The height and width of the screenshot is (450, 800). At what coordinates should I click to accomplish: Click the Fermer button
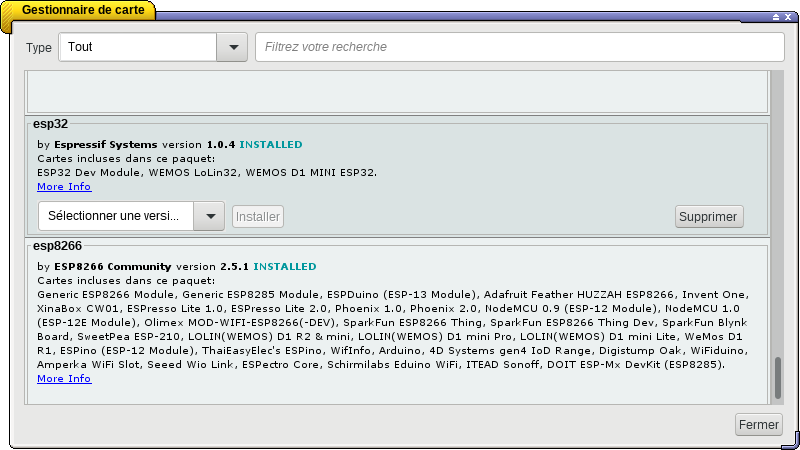(758, 424)
